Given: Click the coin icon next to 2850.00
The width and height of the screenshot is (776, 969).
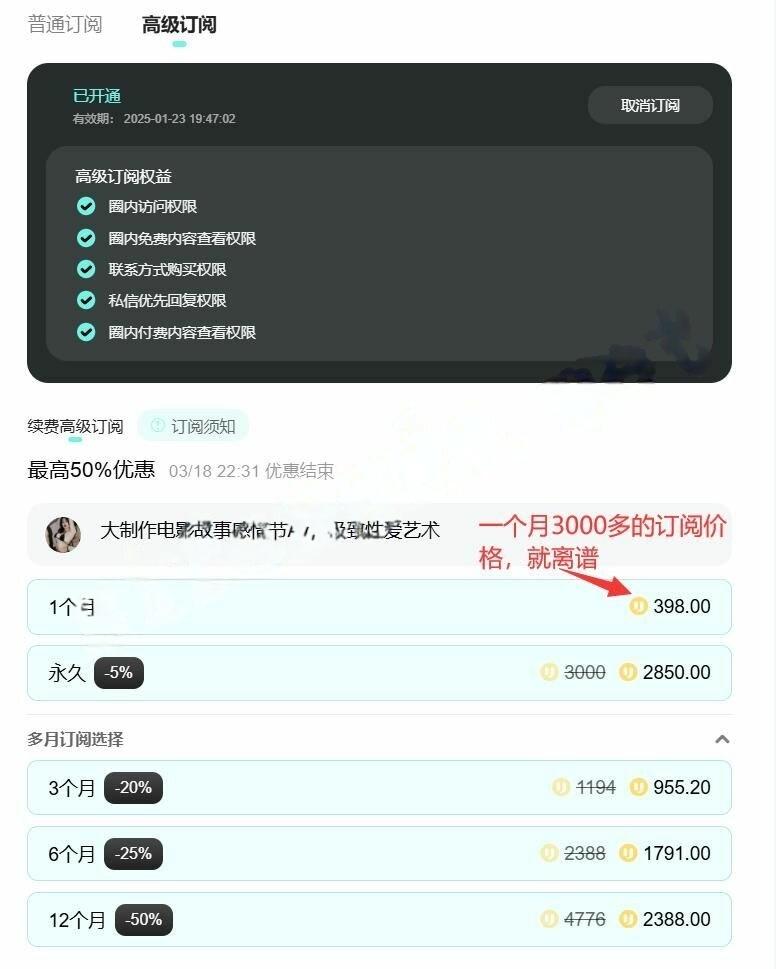Looking at the screenshot, I should 628,672.
